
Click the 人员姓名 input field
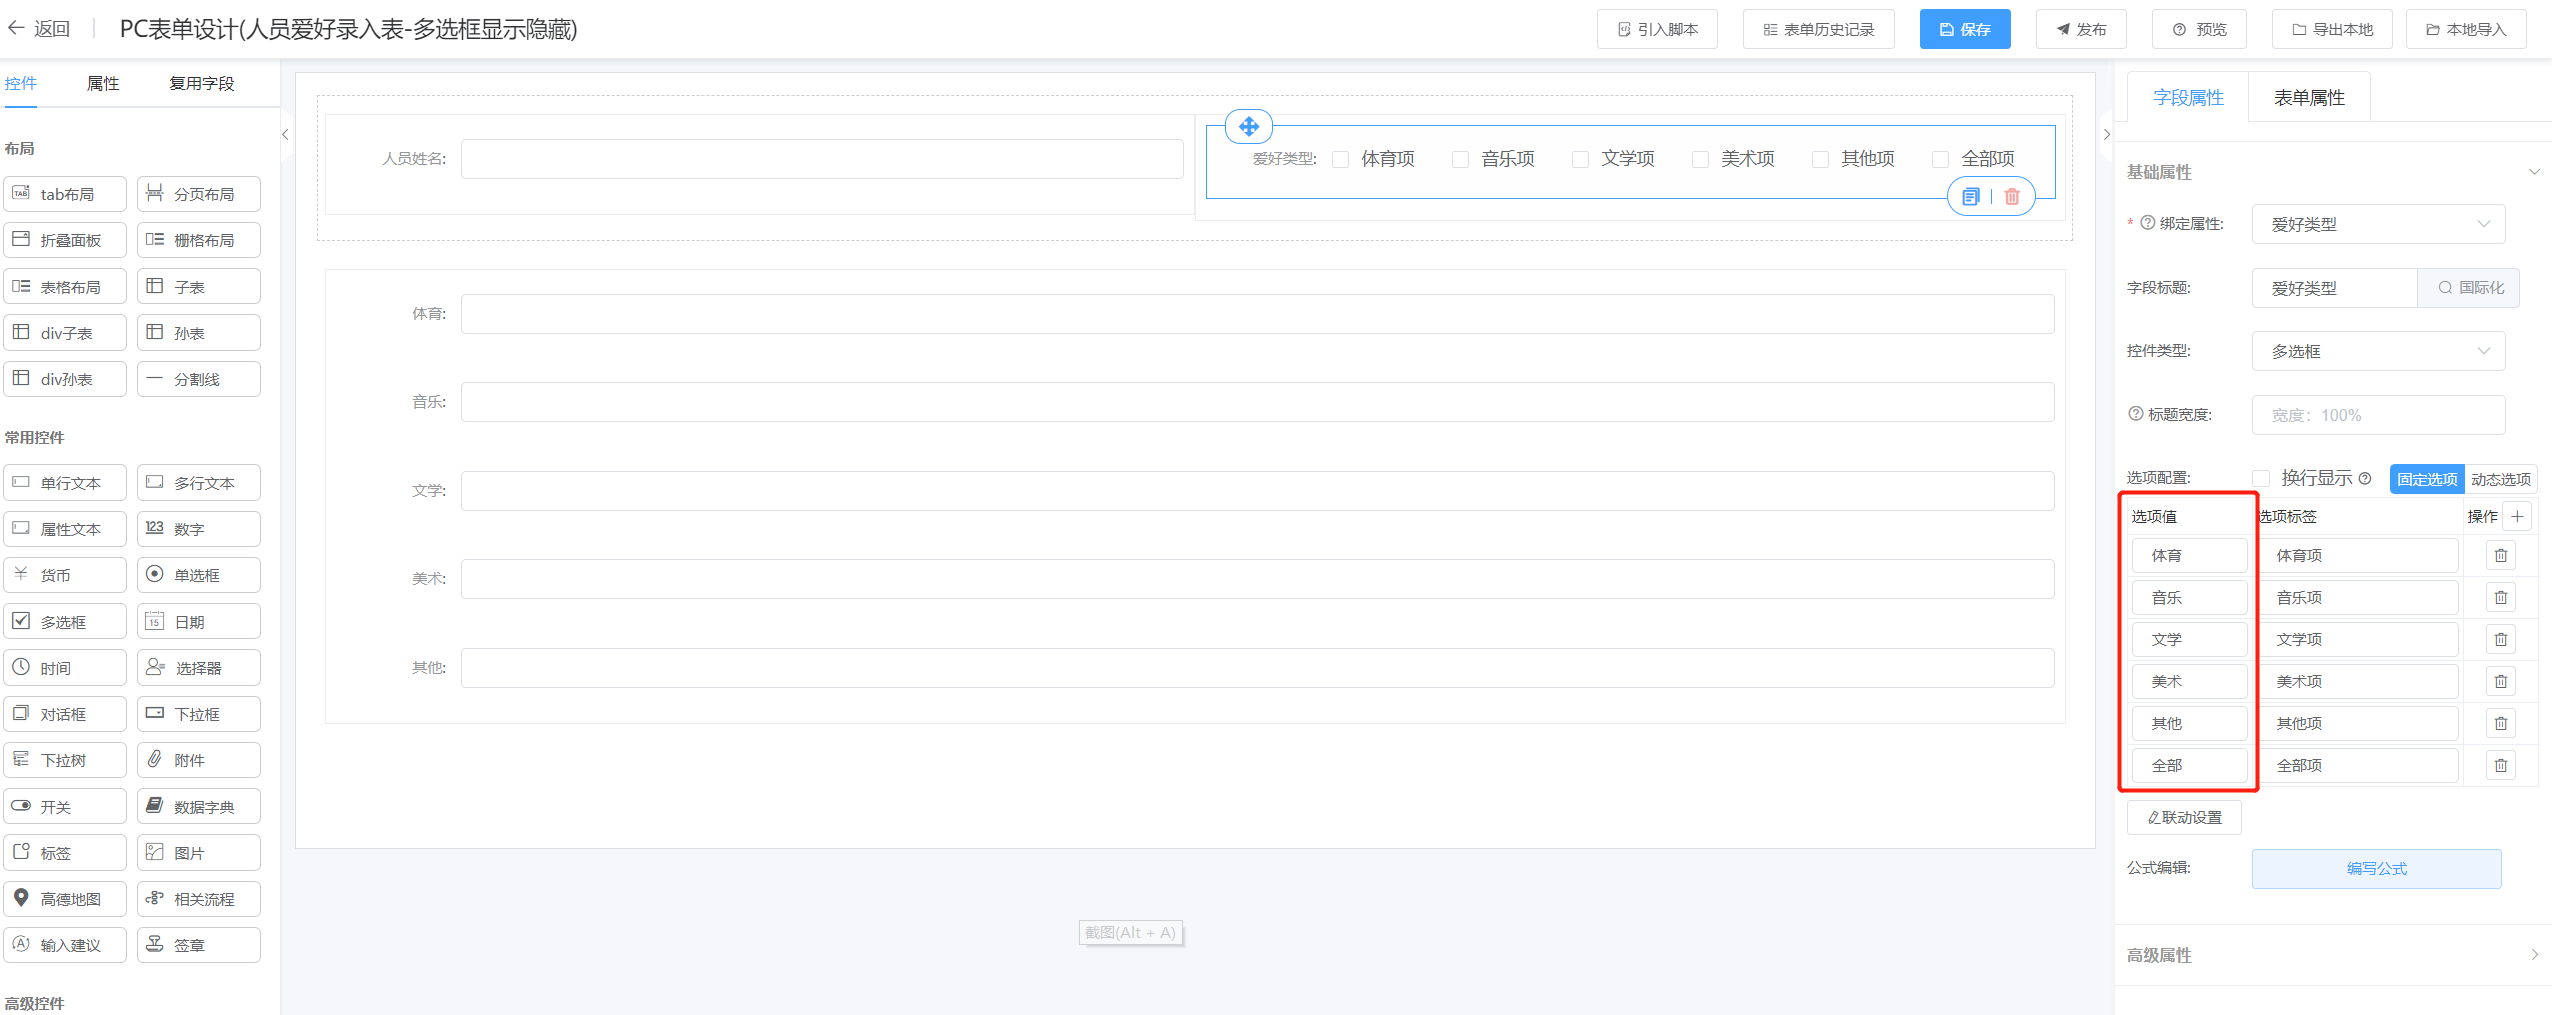(822, 159)
